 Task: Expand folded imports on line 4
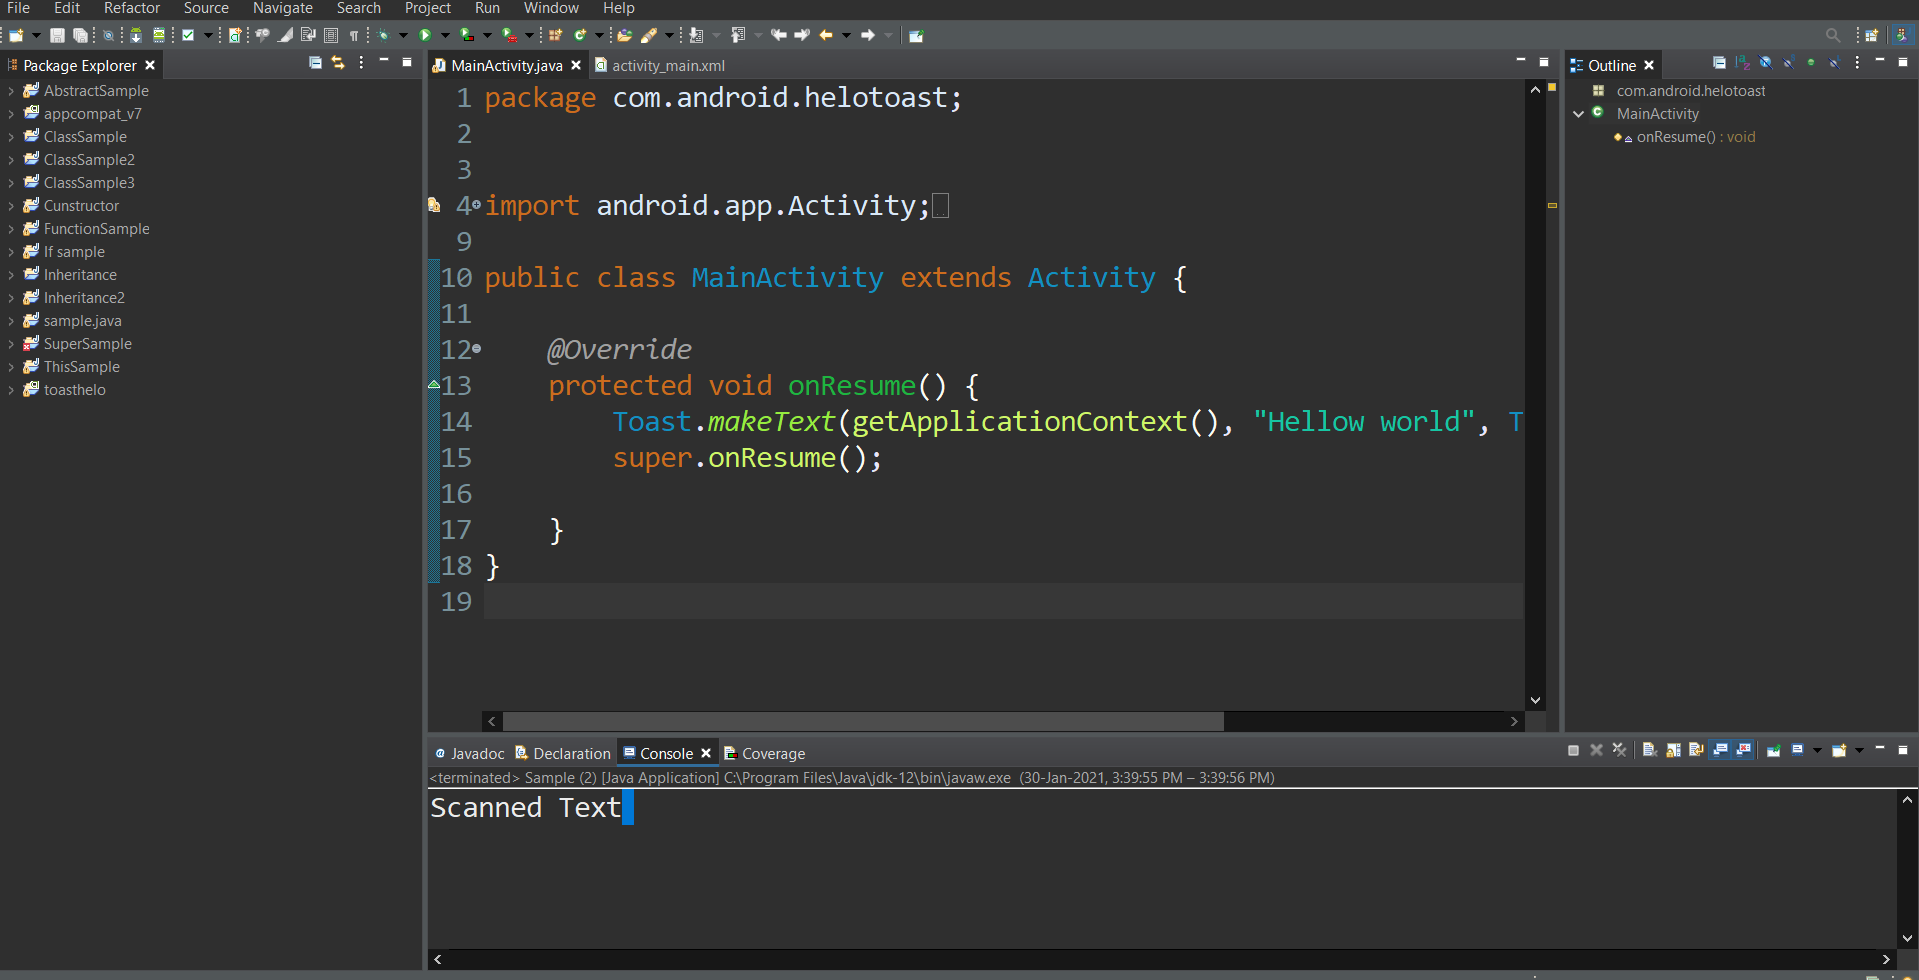pos(476,205)
